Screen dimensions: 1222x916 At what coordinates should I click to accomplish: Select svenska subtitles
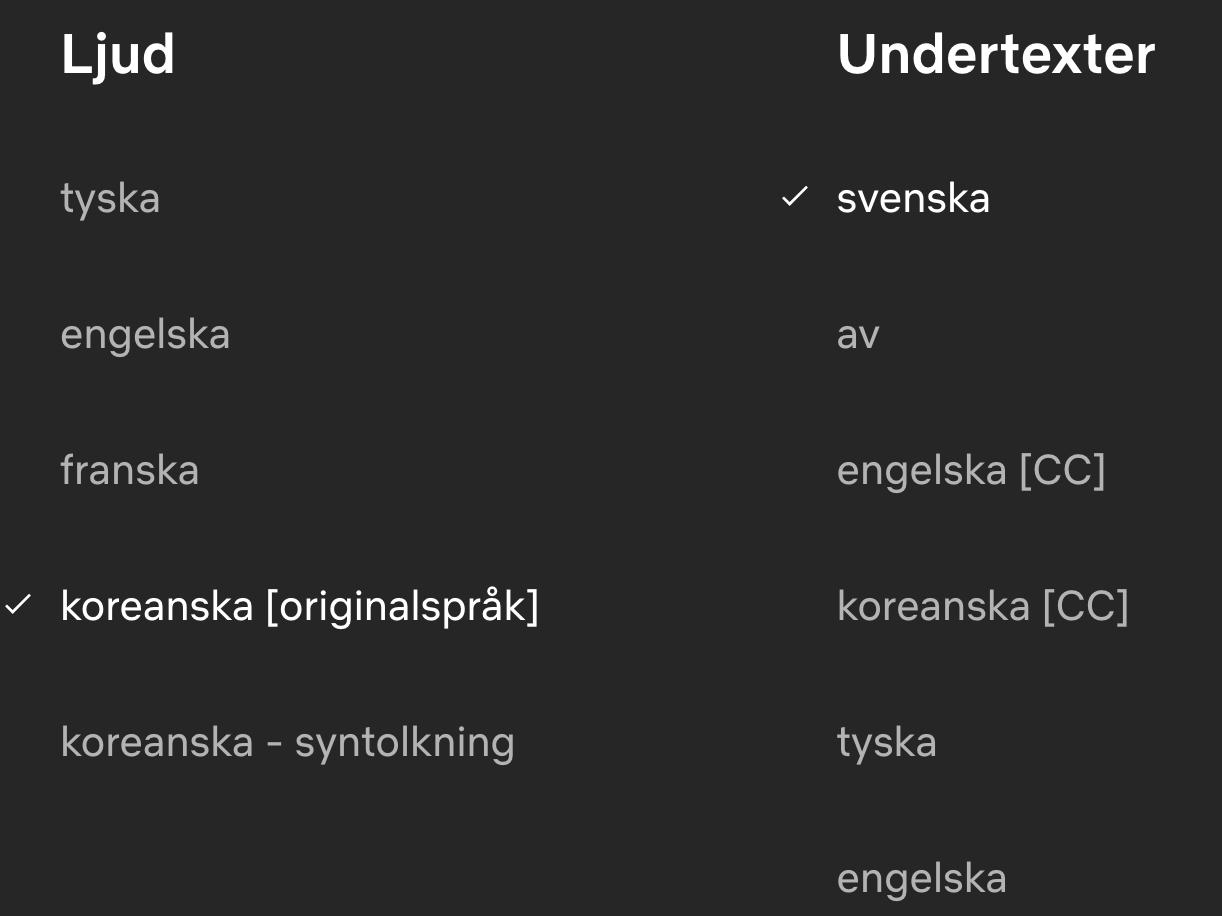coord(913,198)
